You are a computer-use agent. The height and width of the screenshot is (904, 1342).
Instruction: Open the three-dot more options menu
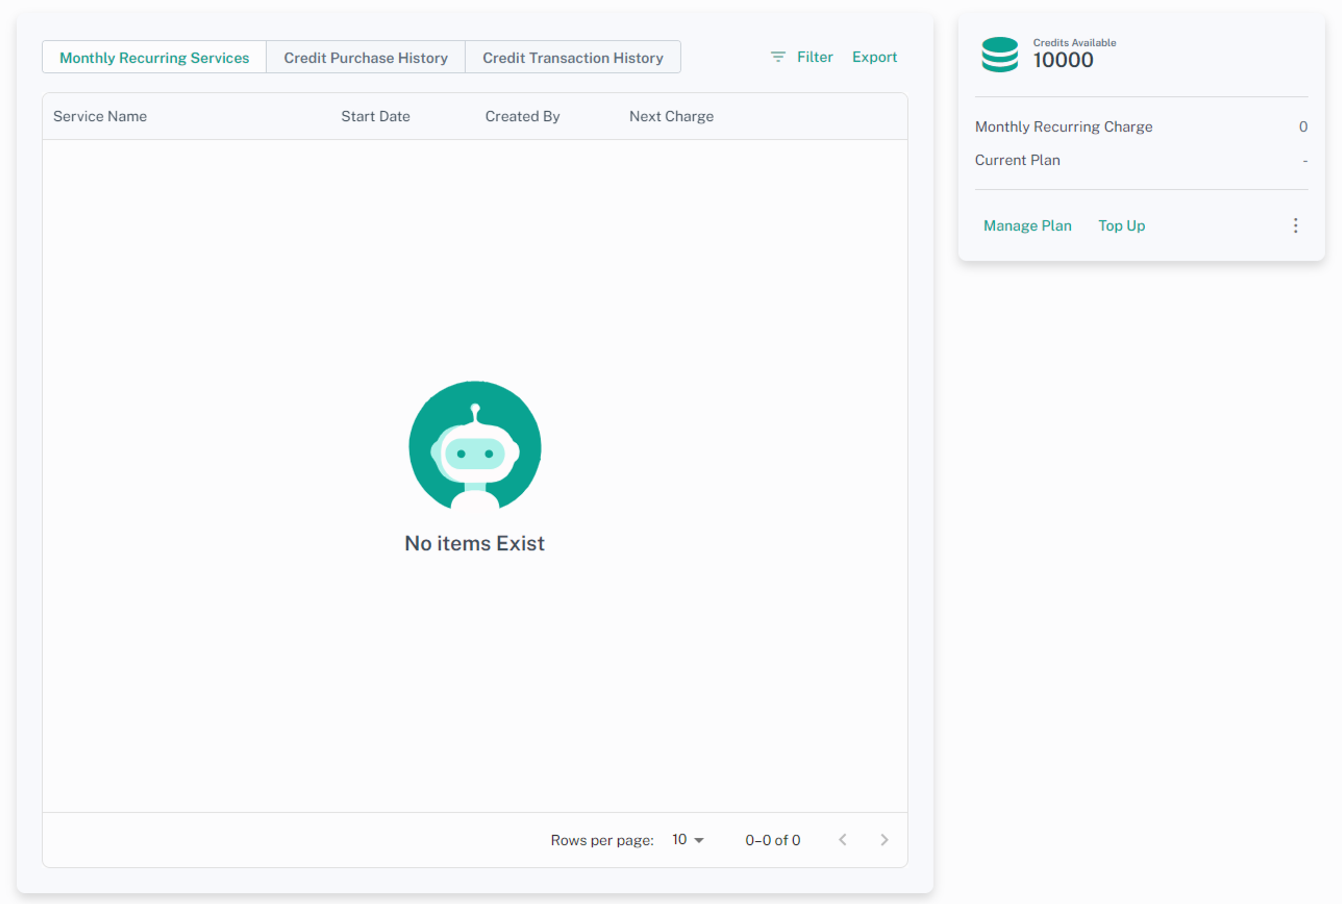[1295, 226]
